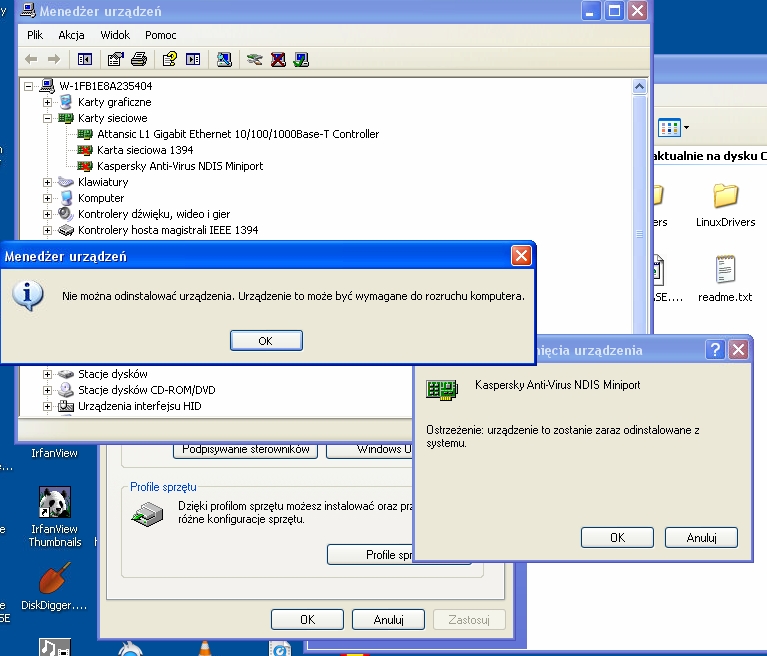Click the Back arrow in Device Manager toolbar

(x=31, y=60)
